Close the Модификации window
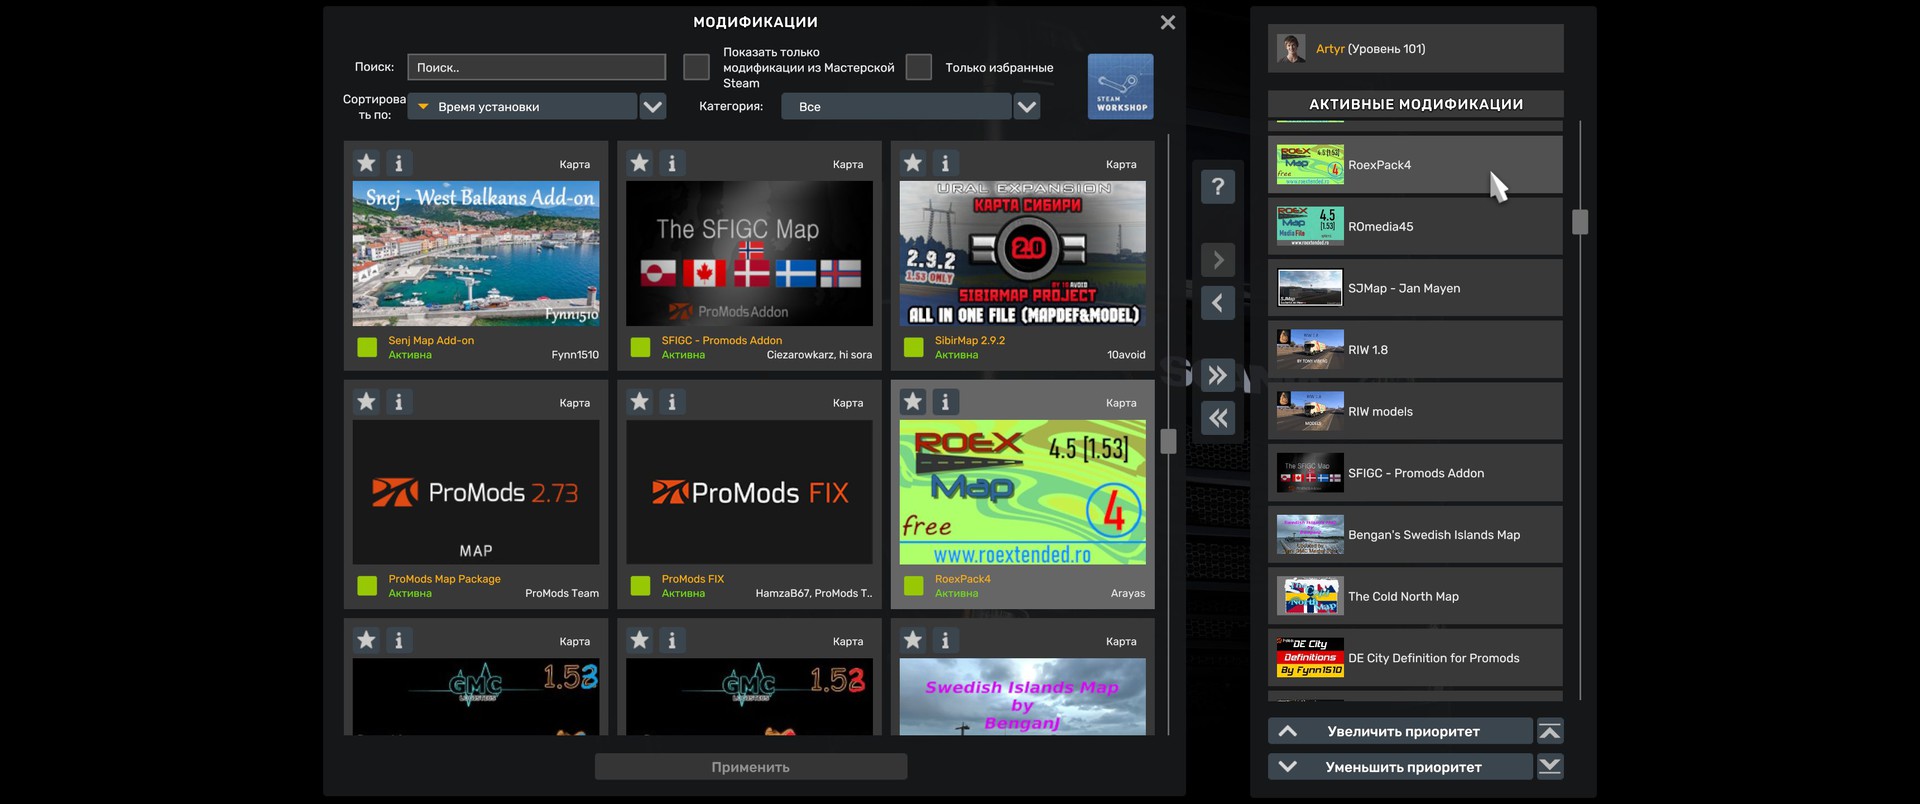1920x804 pixels. [x=1168, y=22]
